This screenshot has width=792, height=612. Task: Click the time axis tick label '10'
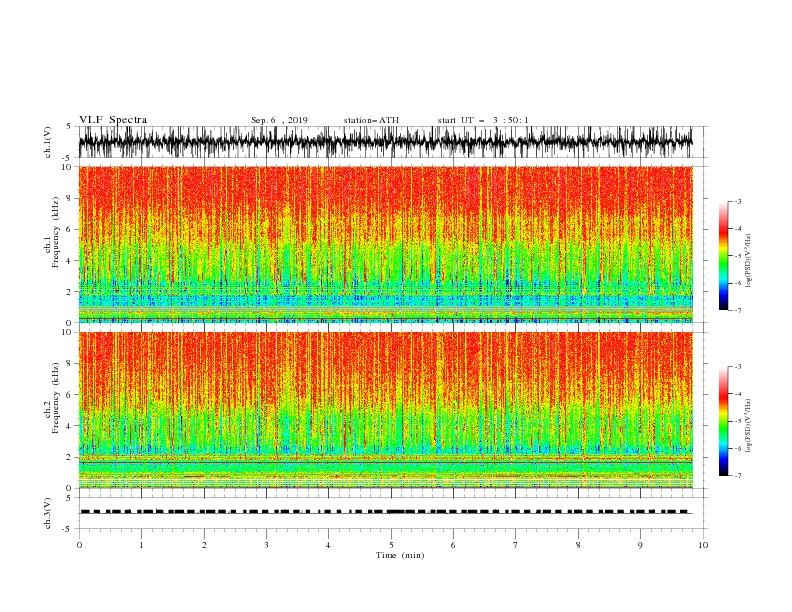coord(703,545)
